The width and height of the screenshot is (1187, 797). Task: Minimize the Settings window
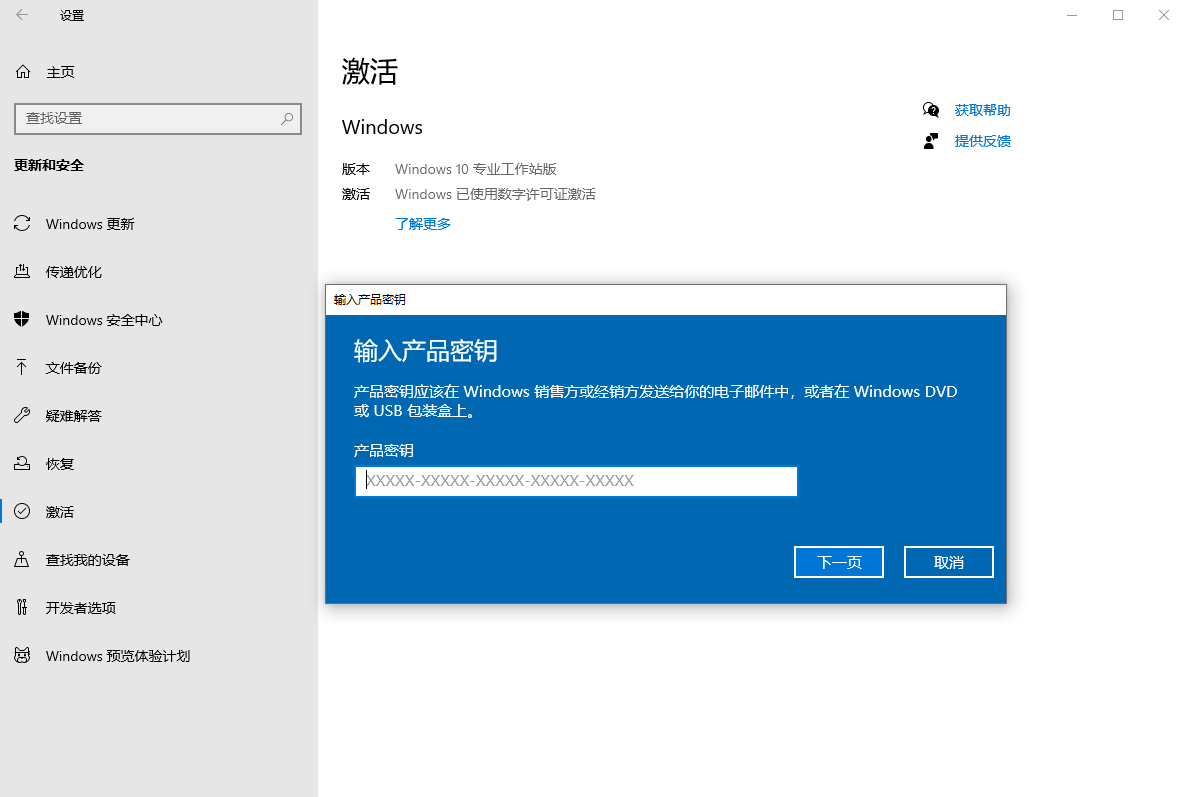(1072, 15)
